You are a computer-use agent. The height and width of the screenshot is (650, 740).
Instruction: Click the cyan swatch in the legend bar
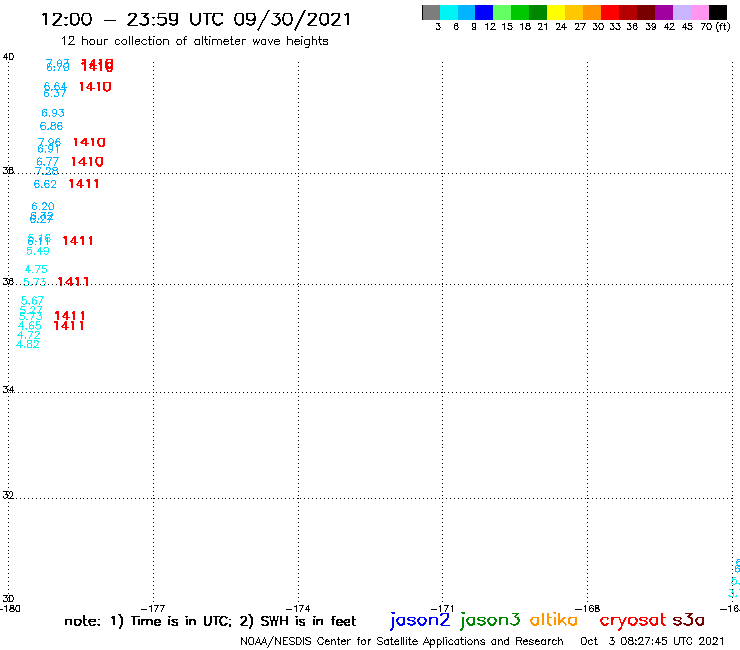448,12
